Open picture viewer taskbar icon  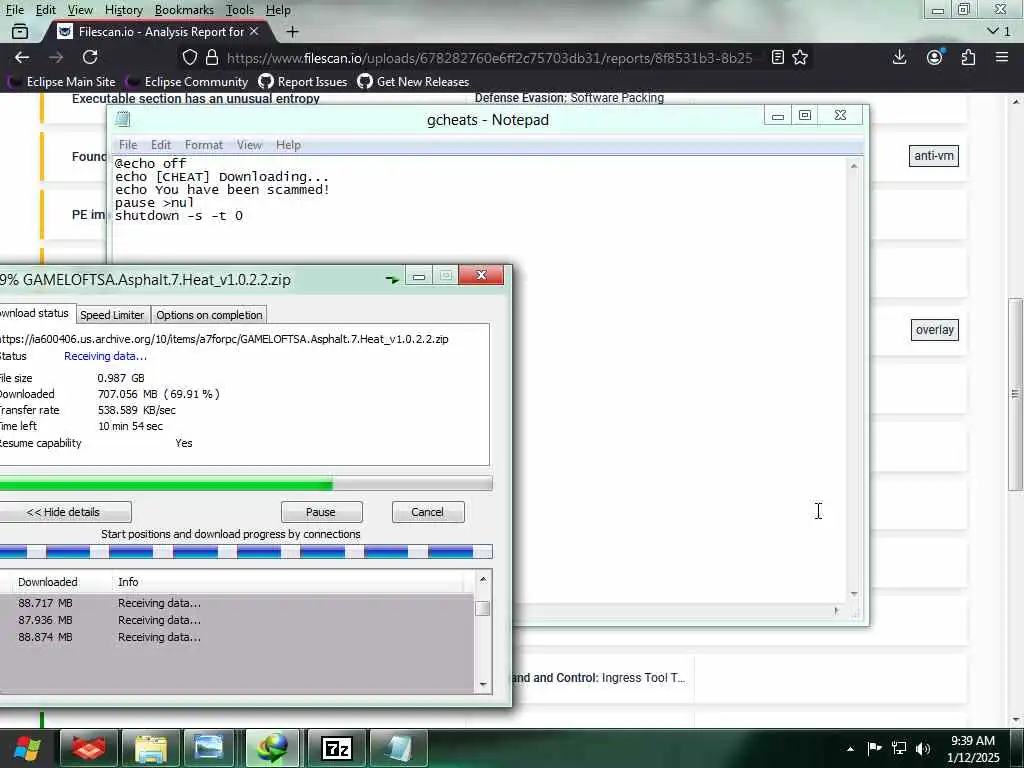pyautogui.click(x=209, y=748)
